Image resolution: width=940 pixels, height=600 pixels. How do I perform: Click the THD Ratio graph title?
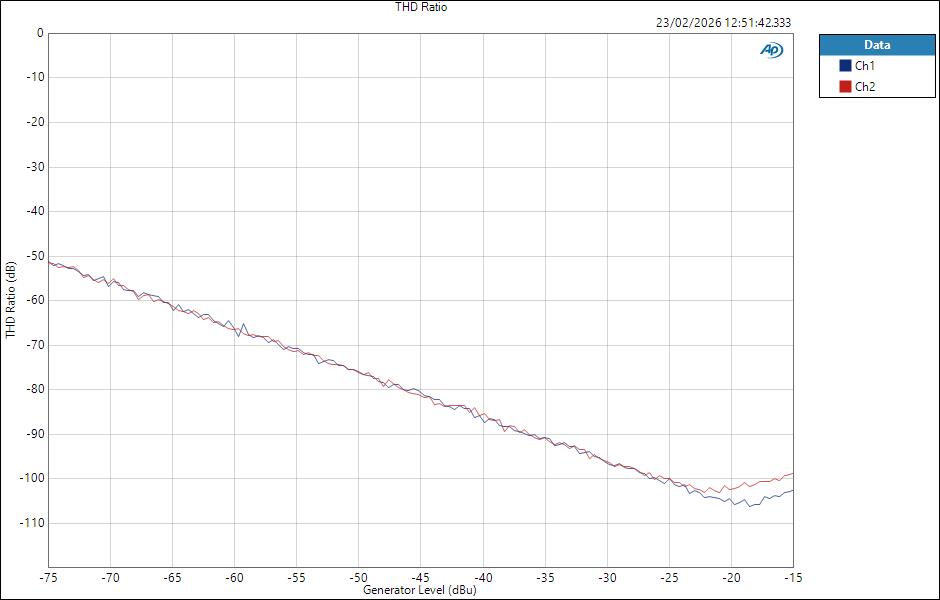tap(419, 7)
